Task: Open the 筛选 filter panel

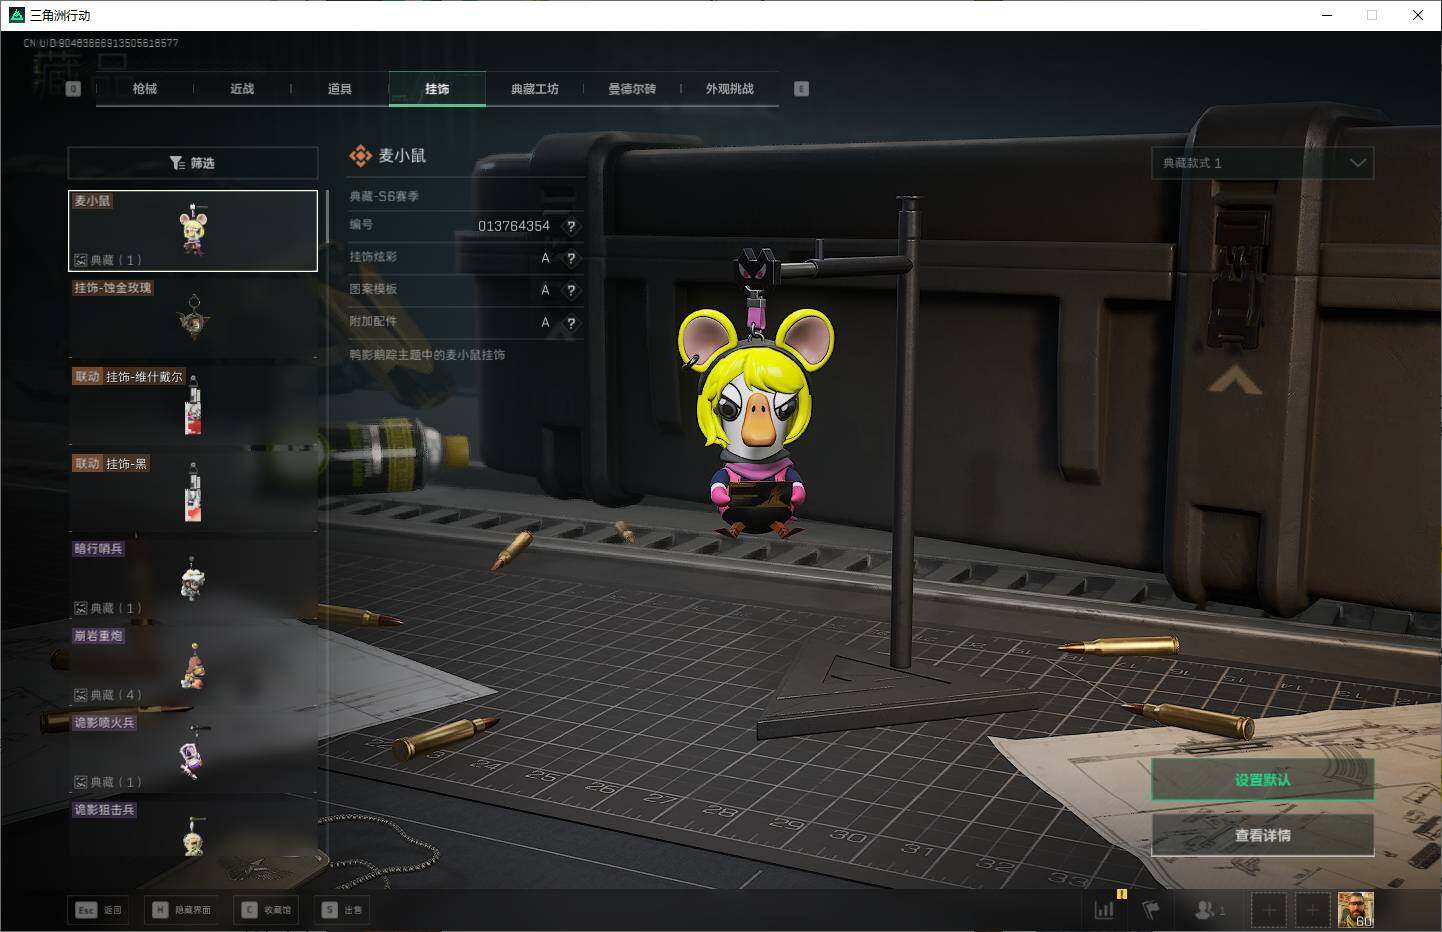Action: (x=192, y=163)
